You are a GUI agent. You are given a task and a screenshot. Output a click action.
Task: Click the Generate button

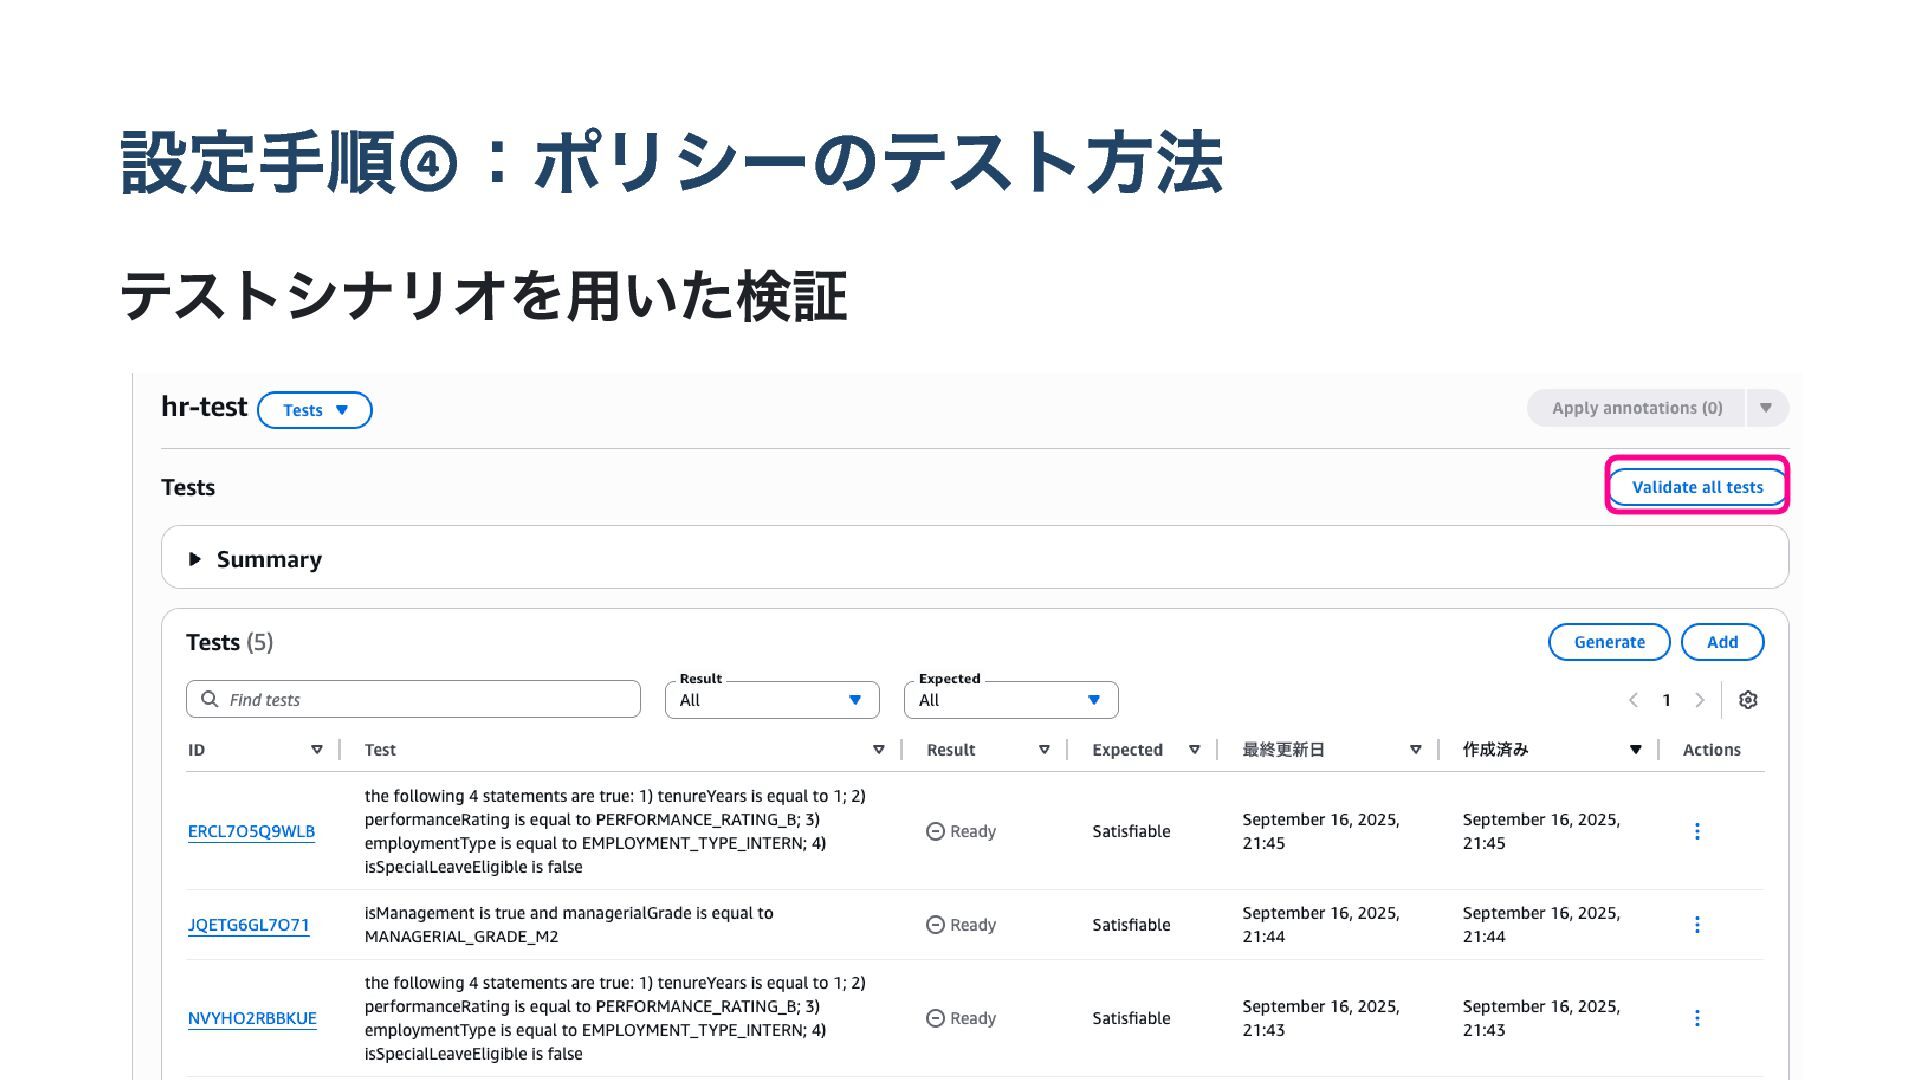pos(1608,642)
